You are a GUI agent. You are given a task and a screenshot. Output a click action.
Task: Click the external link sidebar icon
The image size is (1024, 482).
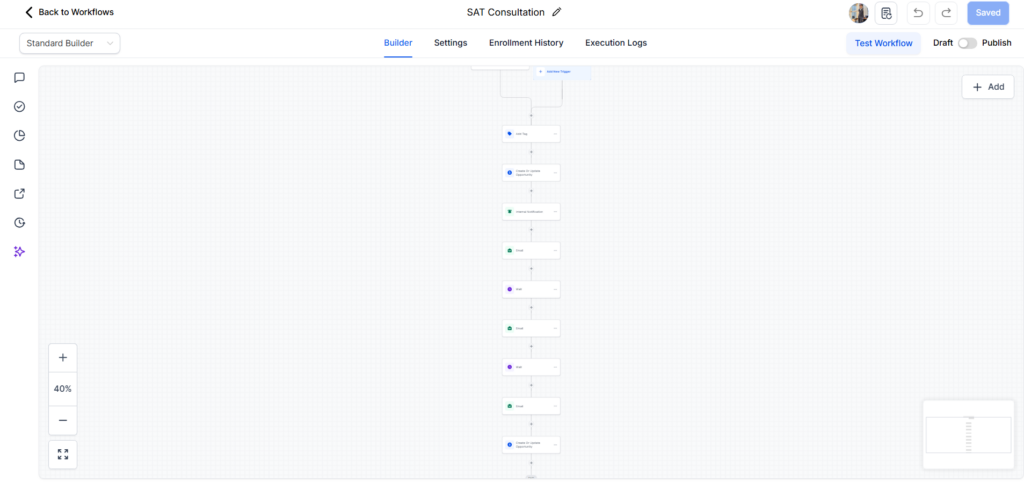20,193
